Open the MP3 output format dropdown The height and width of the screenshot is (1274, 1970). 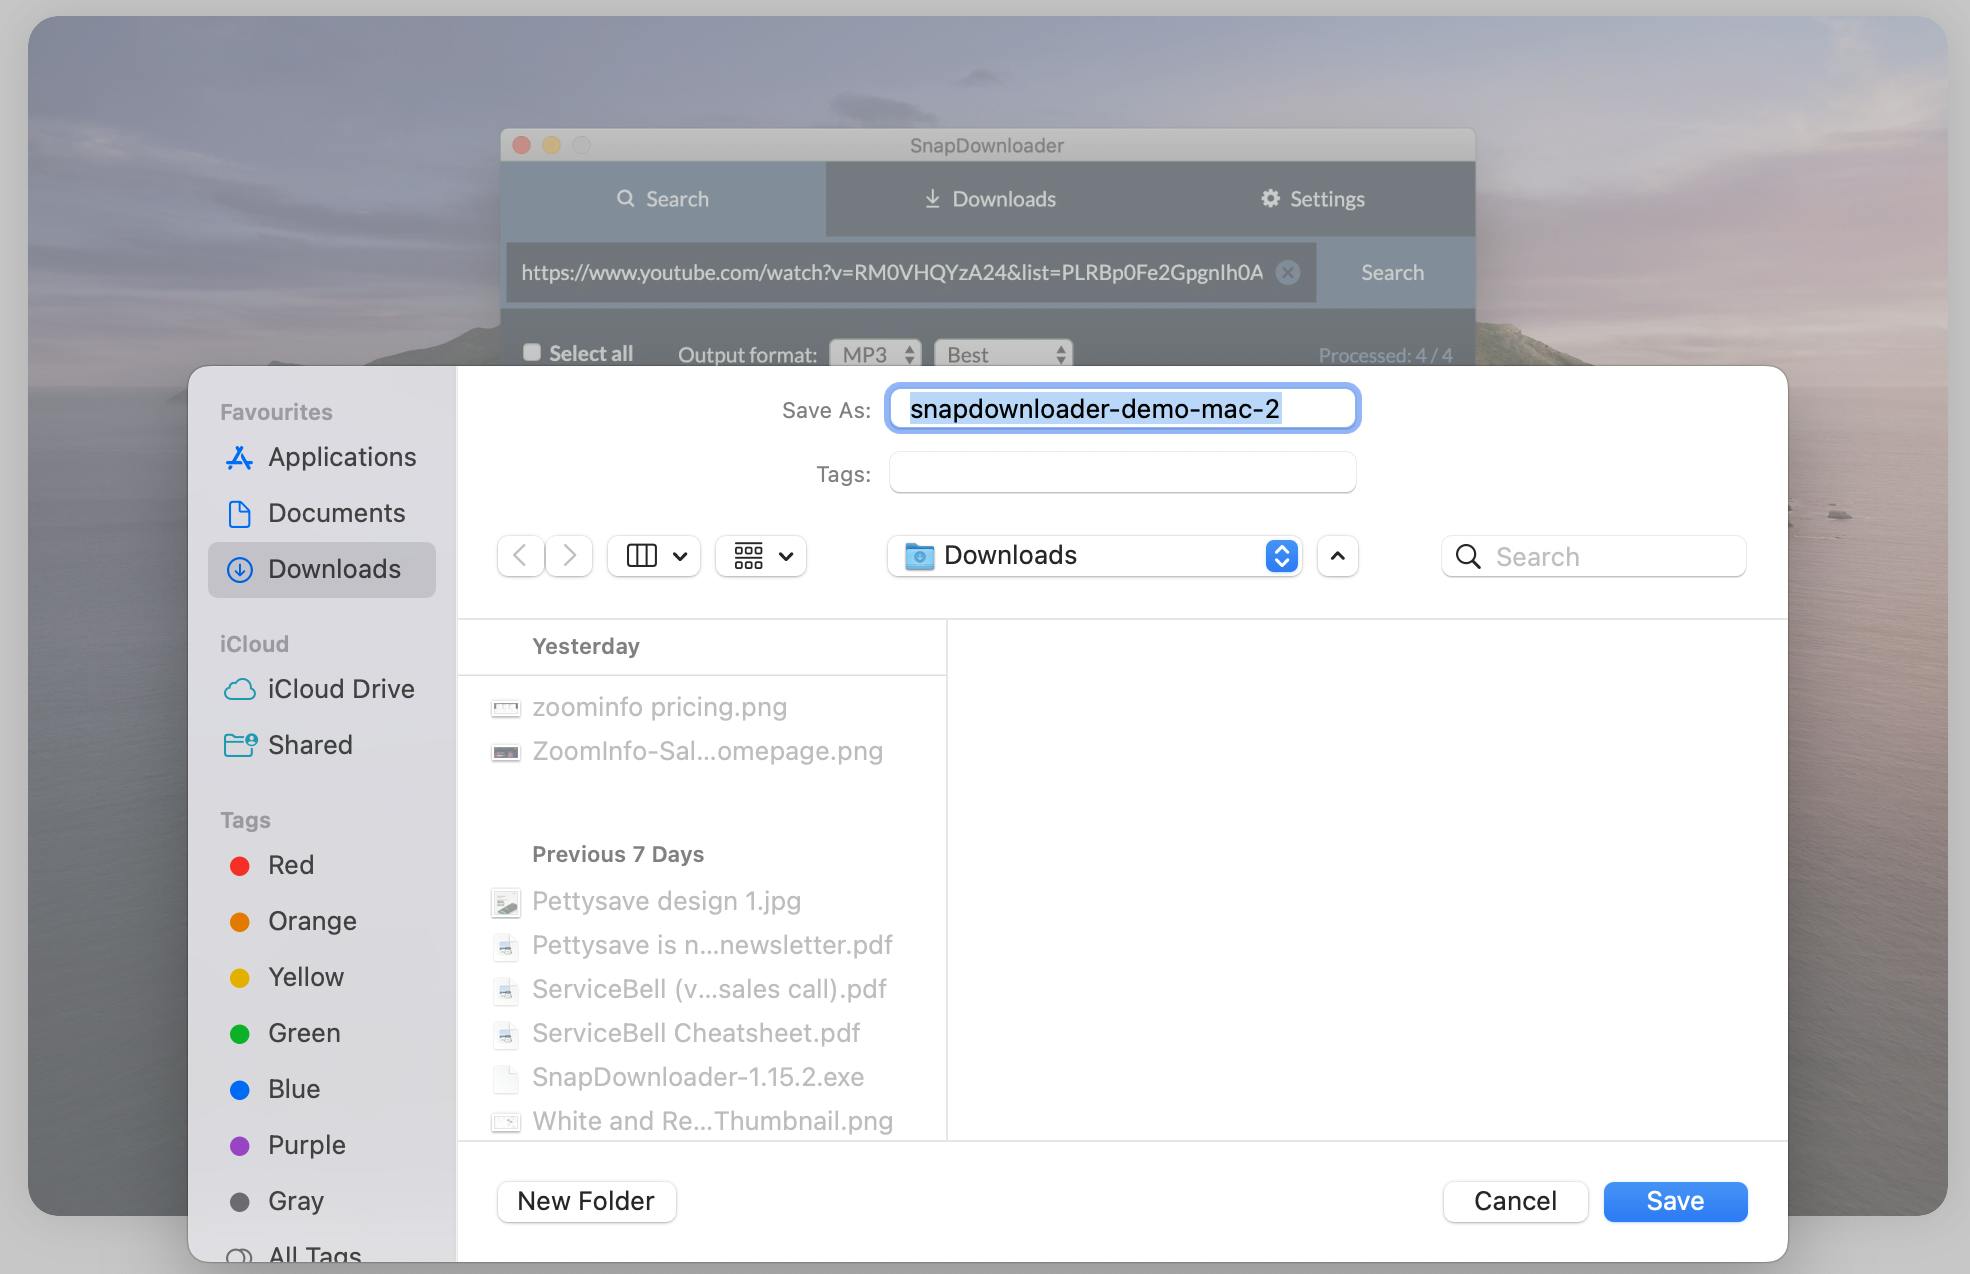pyautogui.click(x=875, y=354)
